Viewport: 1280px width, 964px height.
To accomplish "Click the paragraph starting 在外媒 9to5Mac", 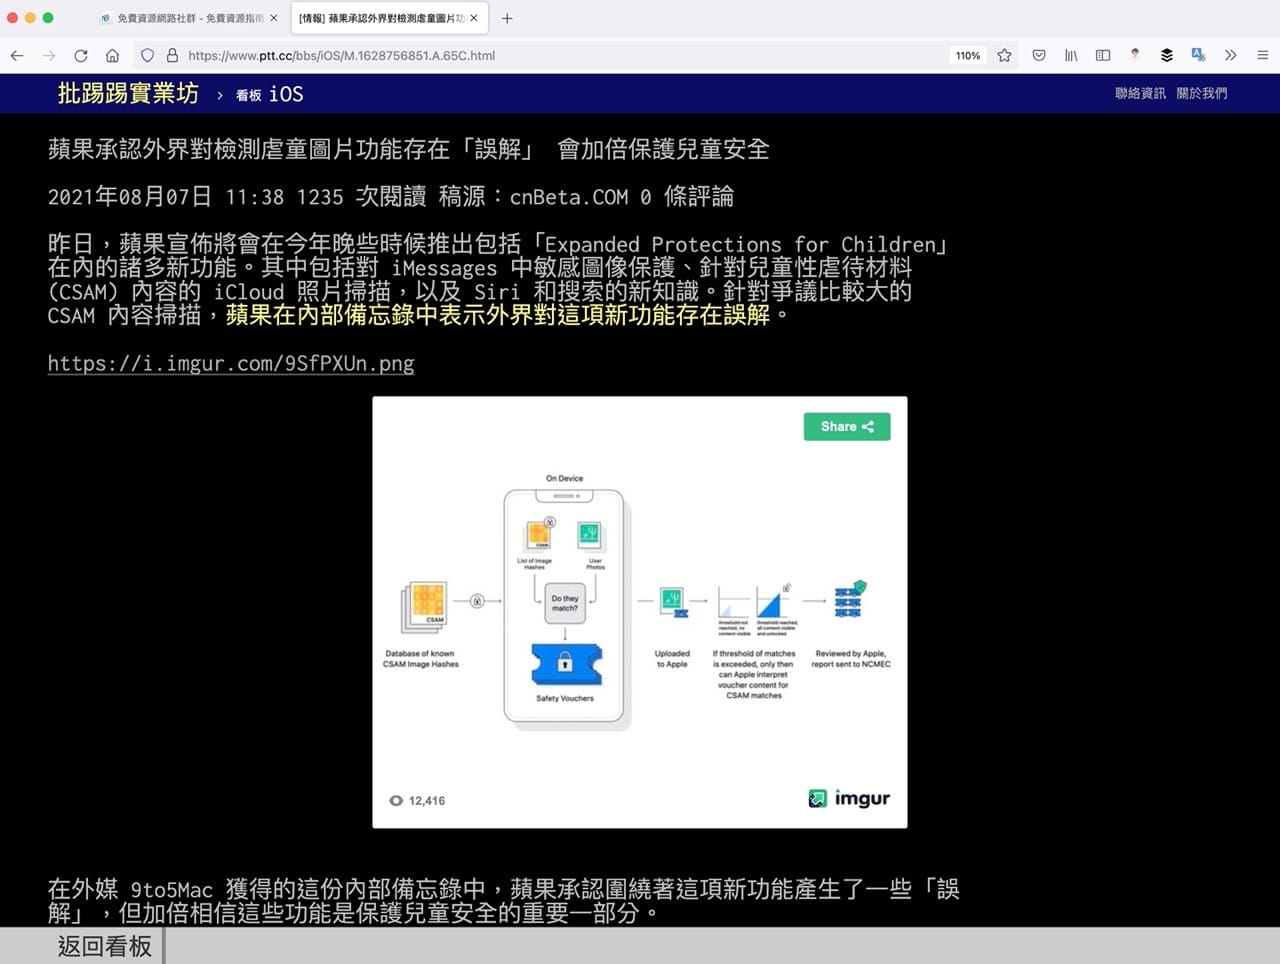I will 504,901.
